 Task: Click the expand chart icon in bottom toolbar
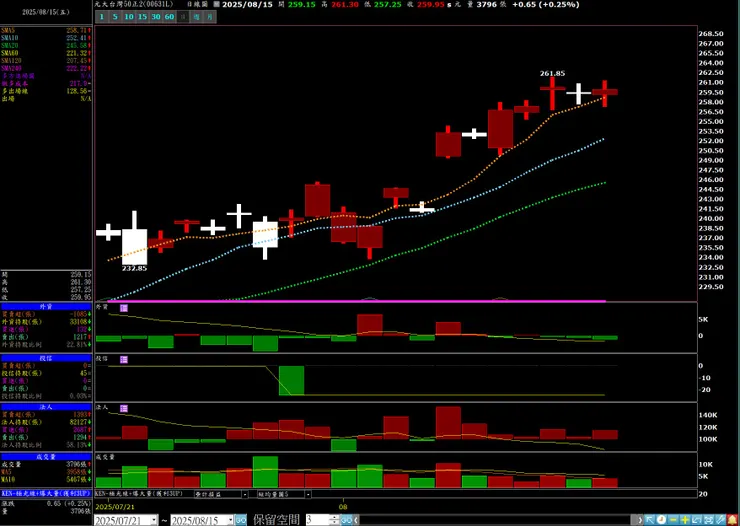click(x=697, y=520)
